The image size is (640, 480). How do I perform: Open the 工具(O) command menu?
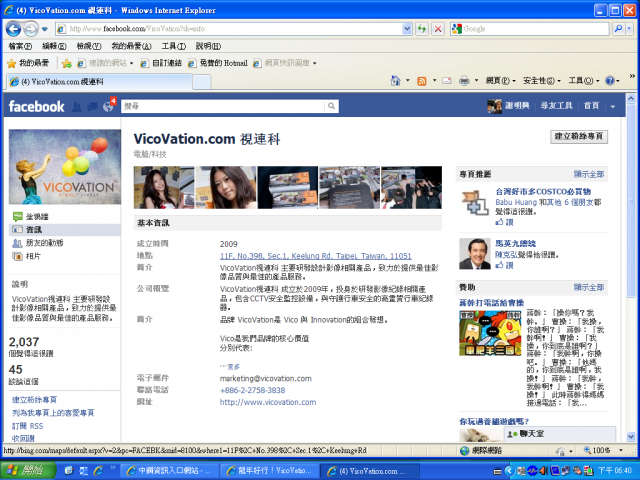(x=584, y=81)
